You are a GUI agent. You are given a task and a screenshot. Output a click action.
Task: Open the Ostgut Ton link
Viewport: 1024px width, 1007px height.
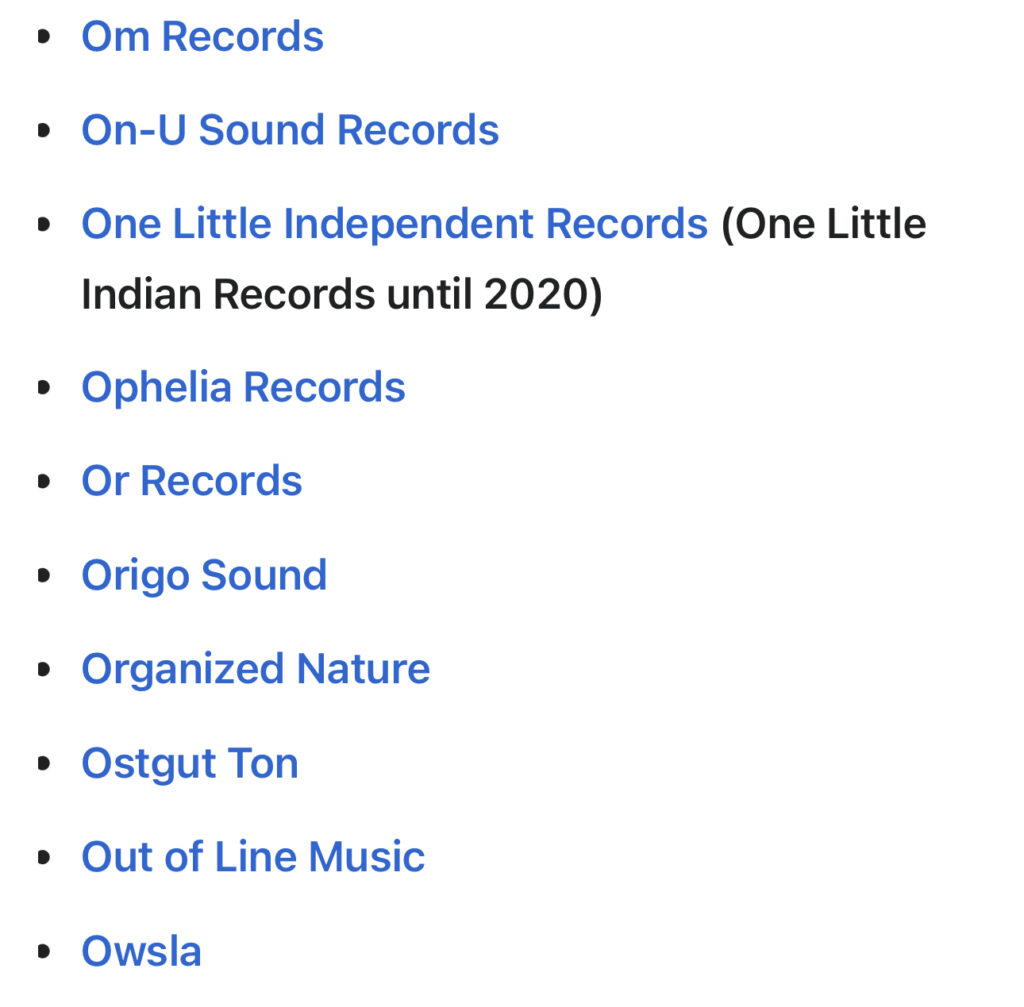click(x=190, y=764)
